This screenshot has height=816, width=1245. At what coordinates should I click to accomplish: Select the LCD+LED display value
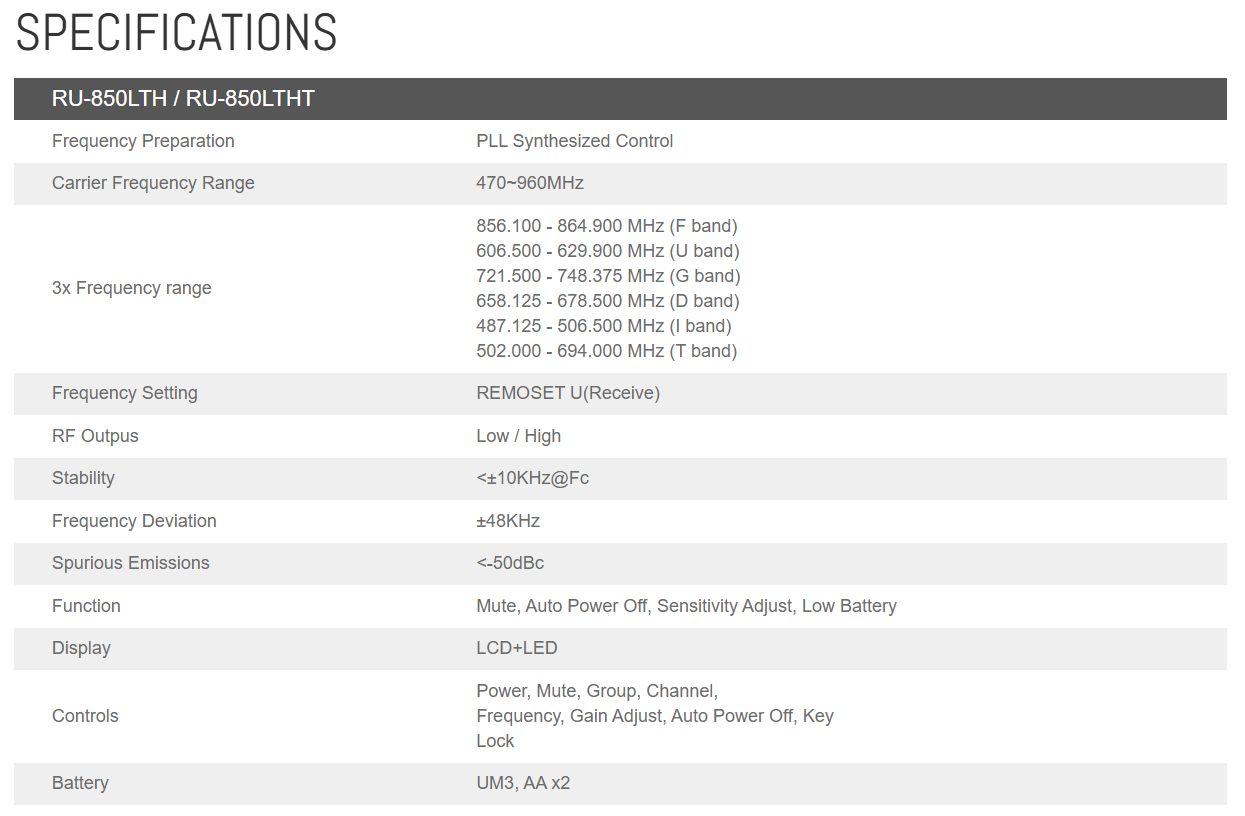coord(516,648)
